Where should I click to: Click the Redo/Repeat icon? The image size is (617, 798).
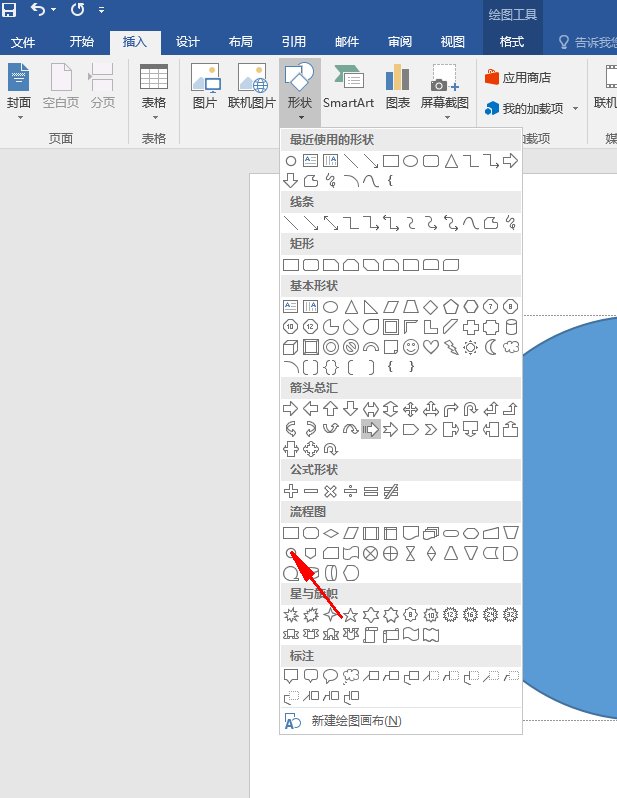tap(77, 9)
